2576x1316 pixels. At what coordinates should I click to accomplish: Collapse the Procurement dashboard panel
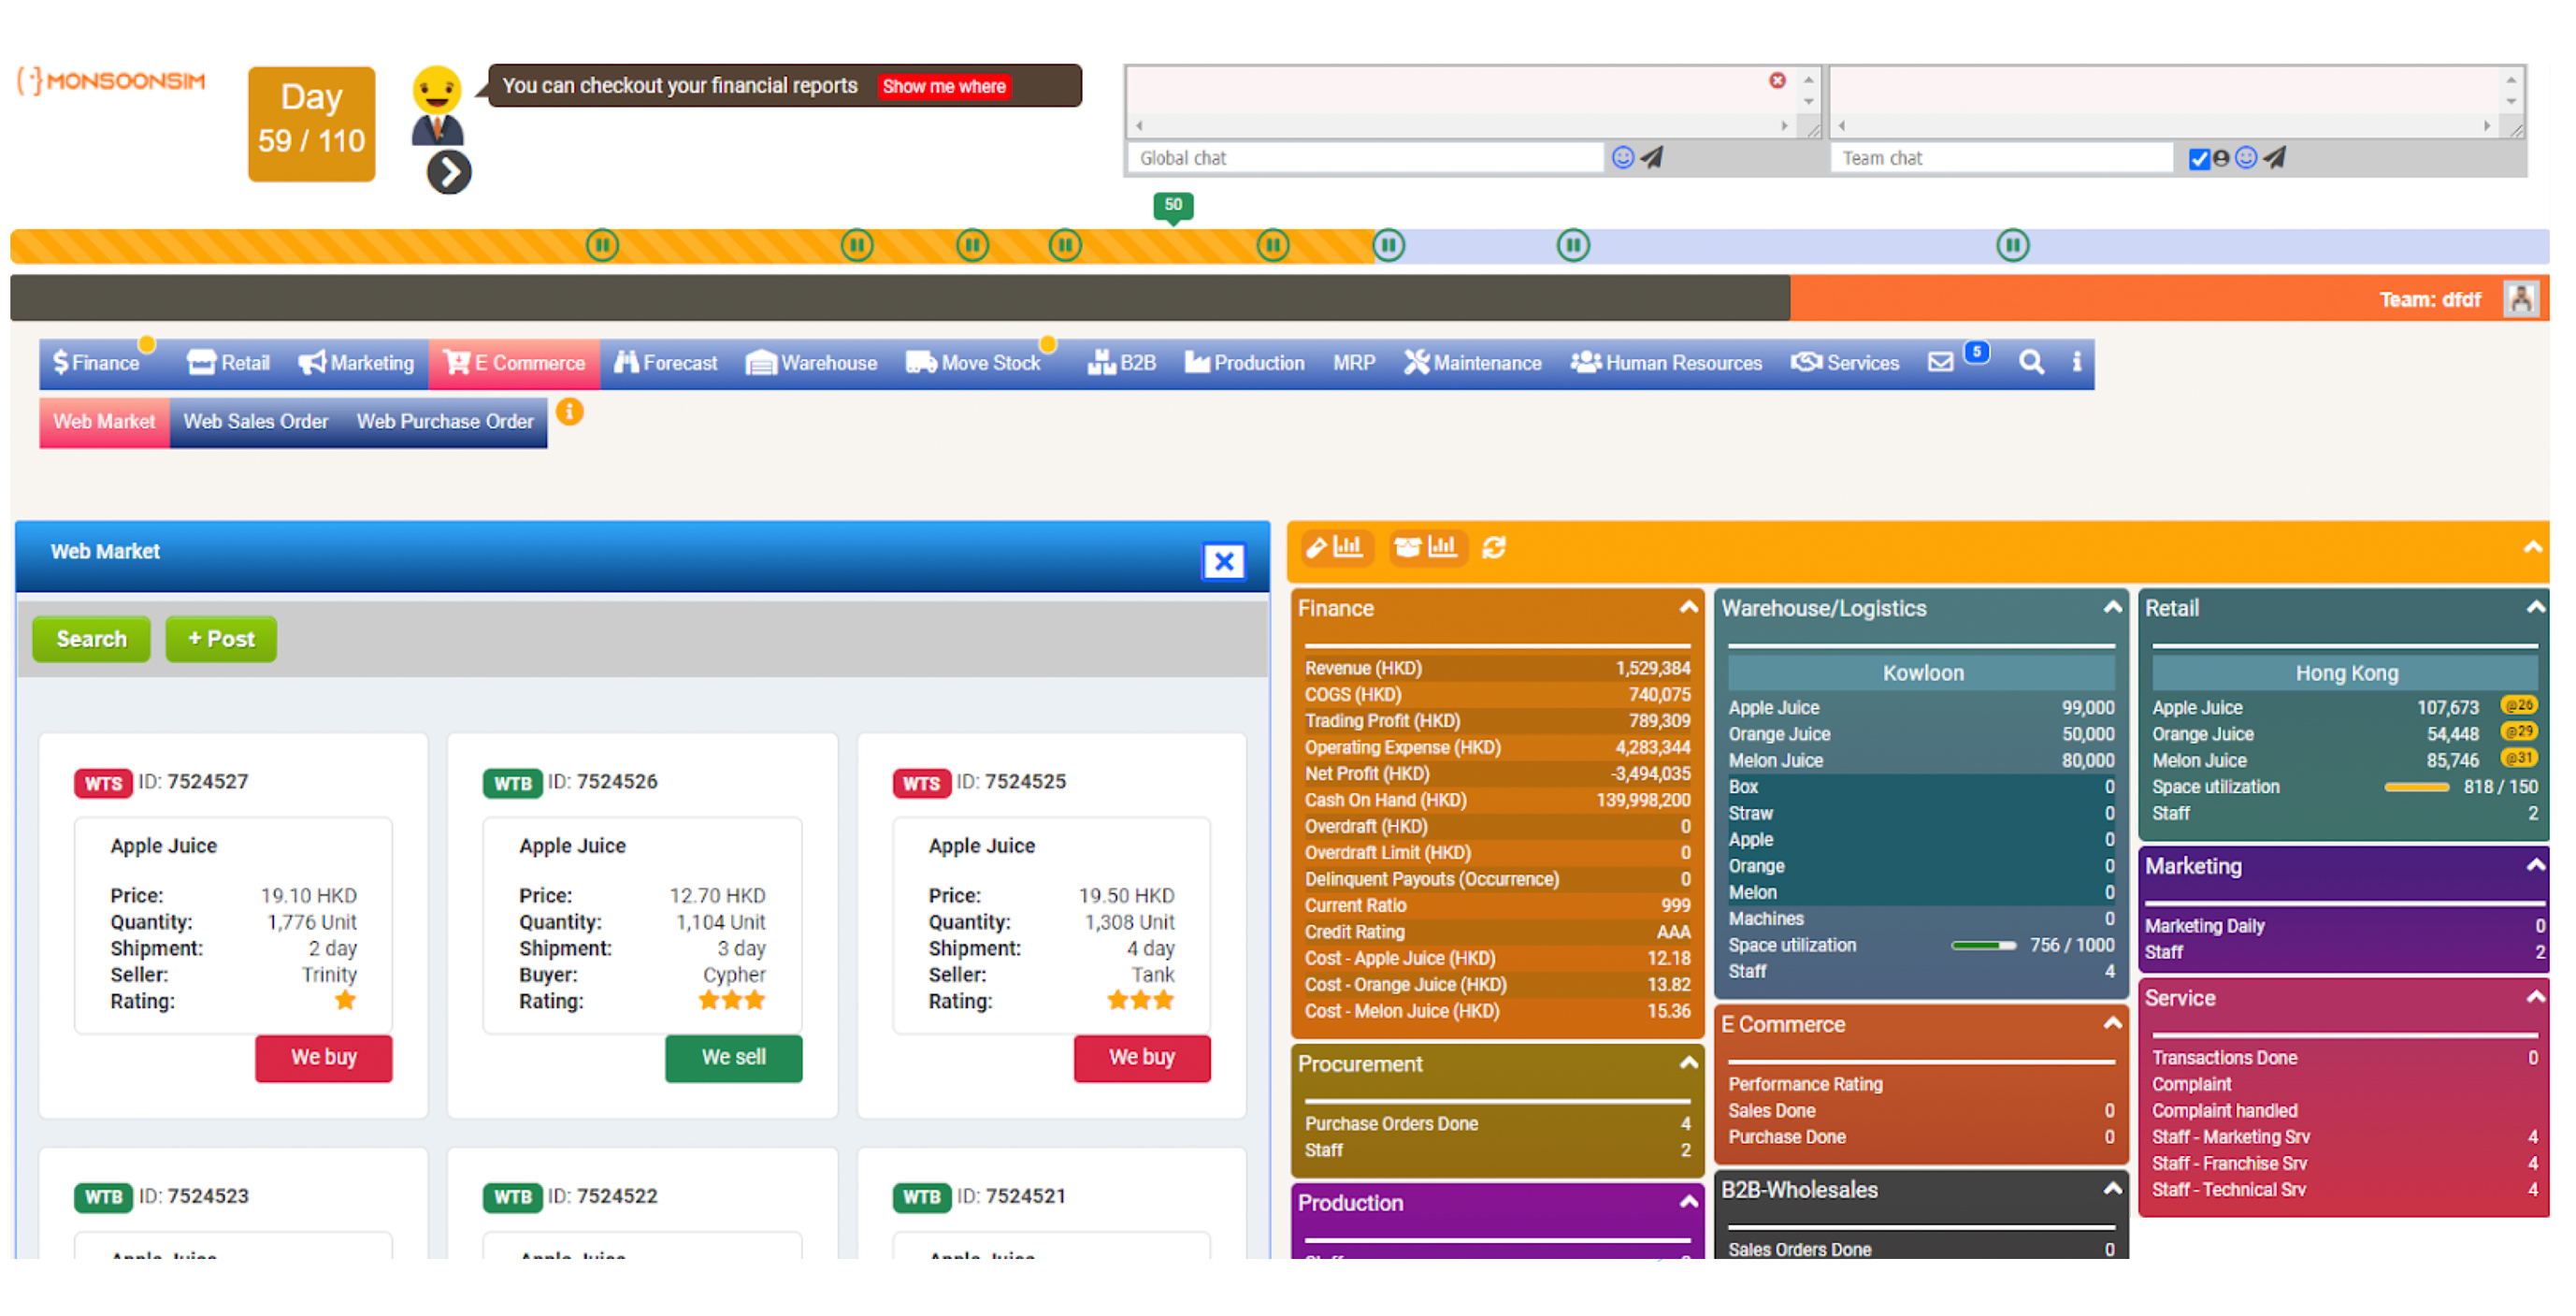[1688, 1063]
